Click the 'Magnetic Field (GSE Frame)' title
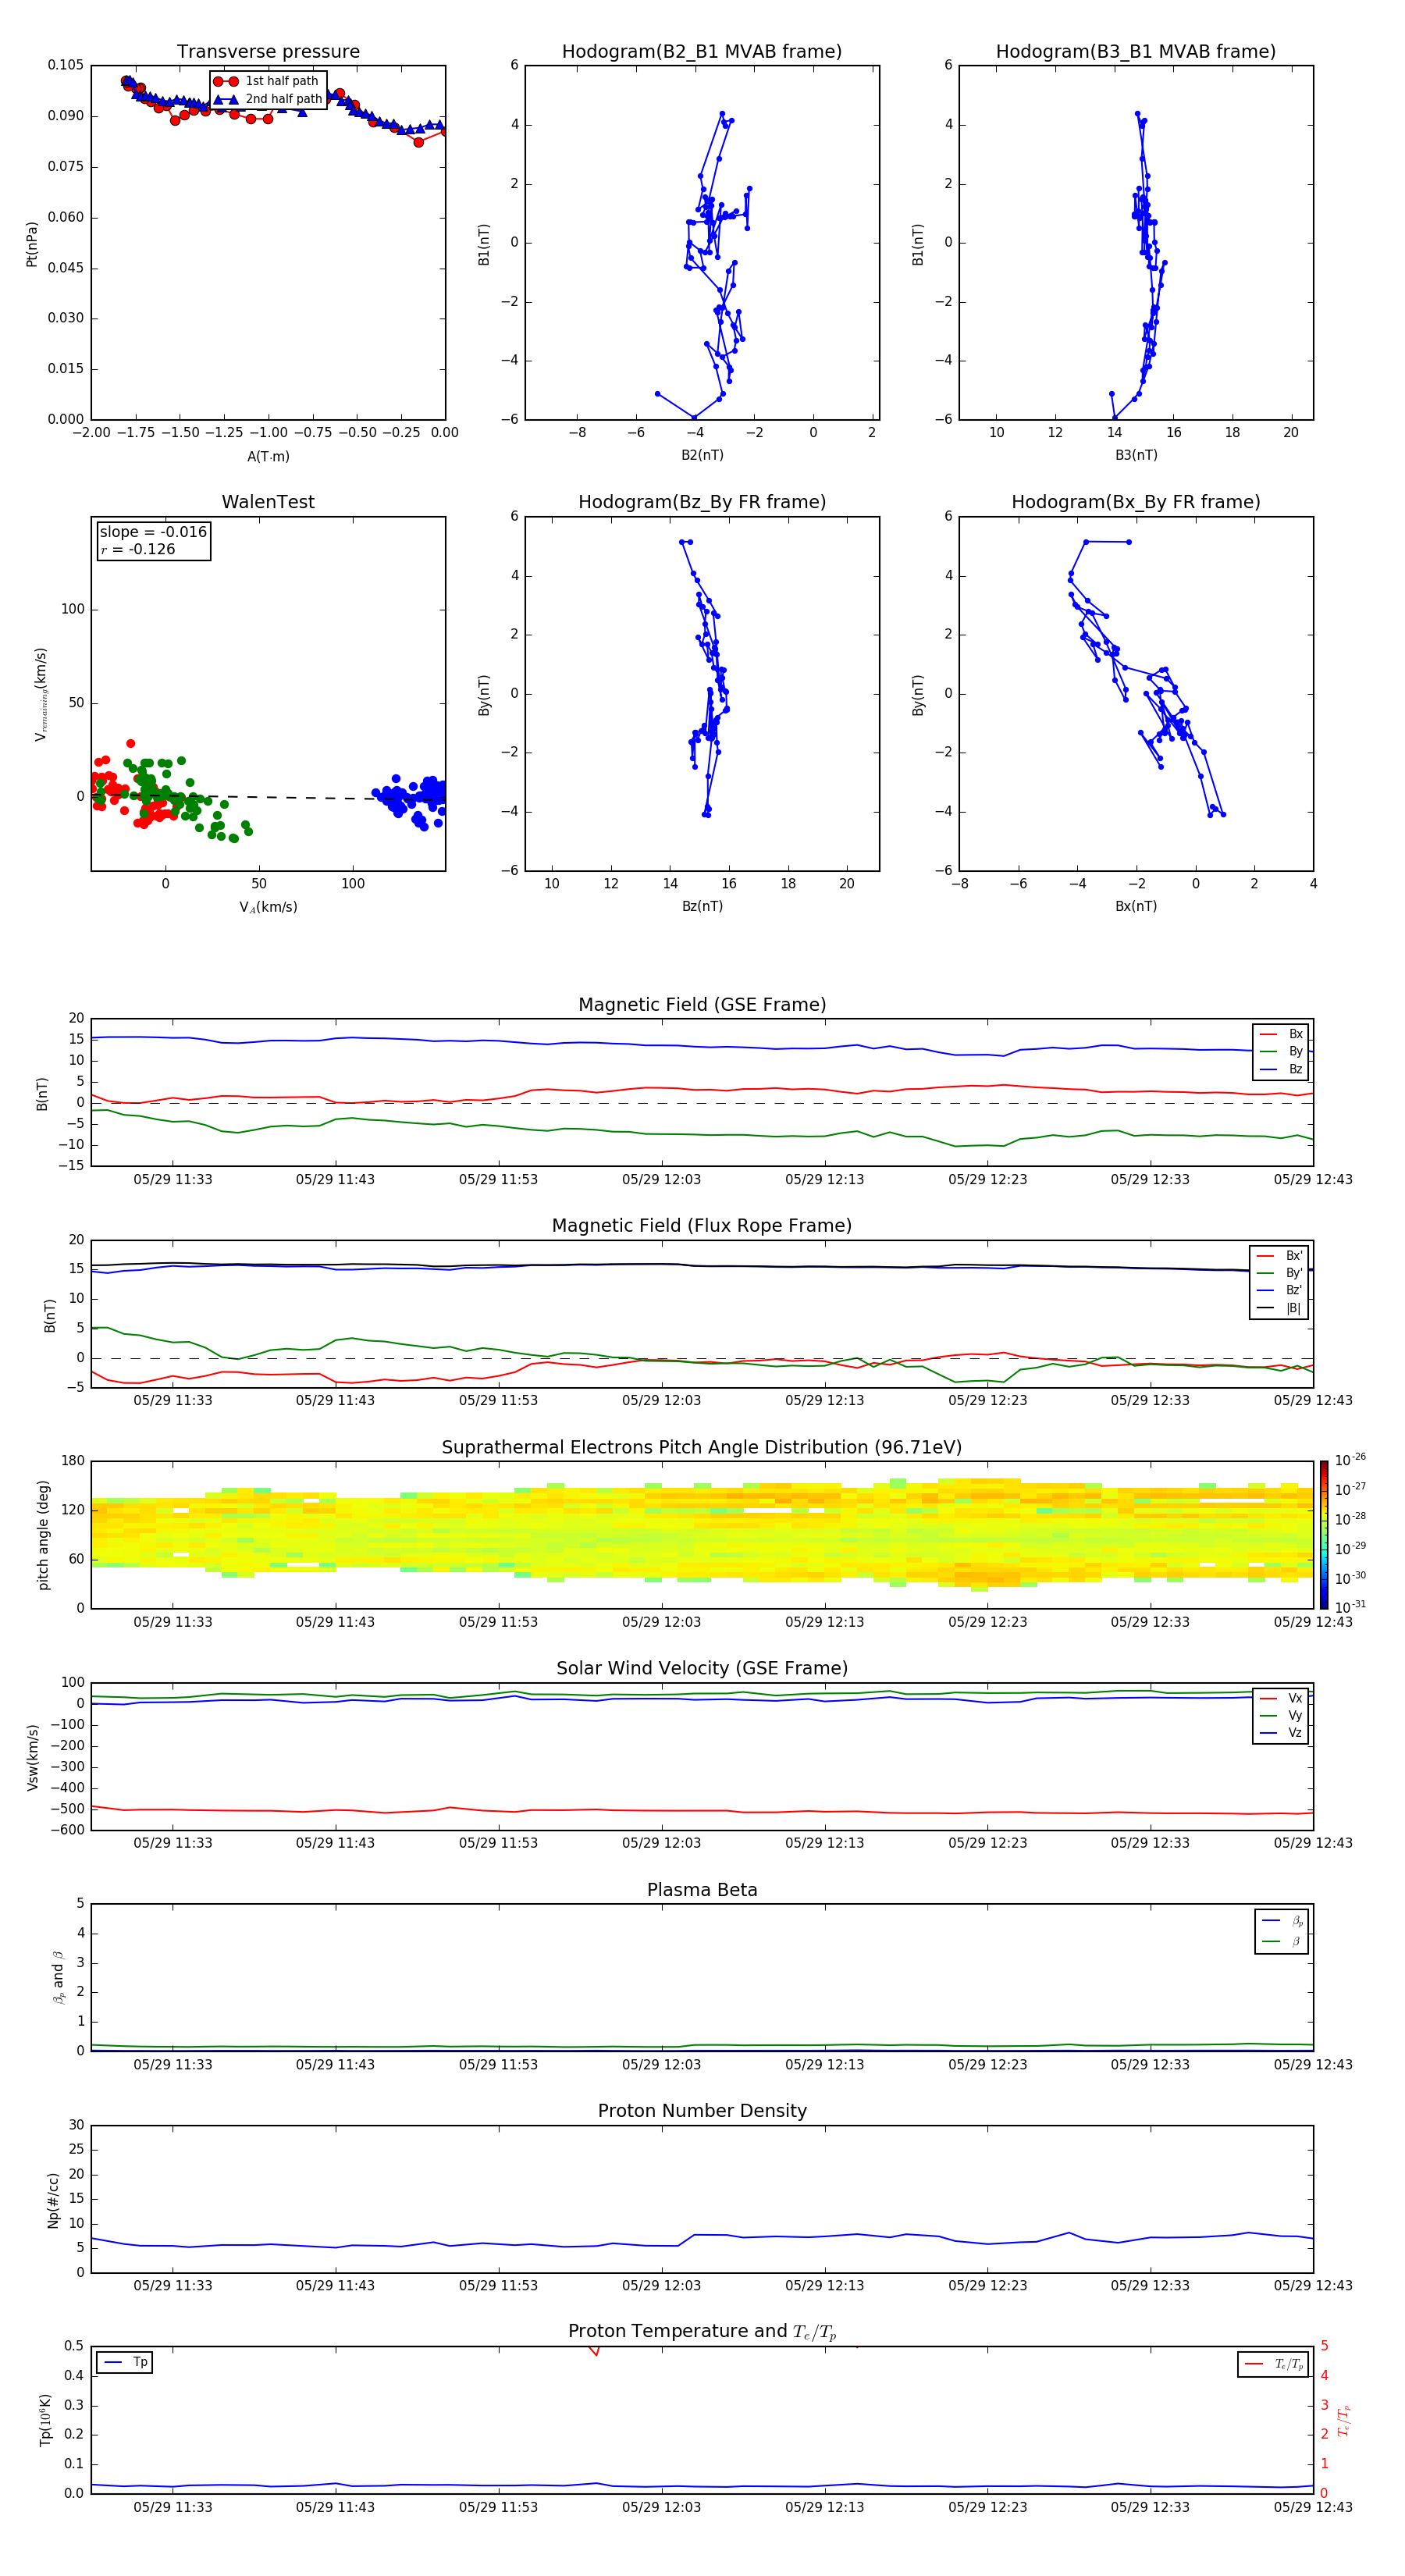This screenshot has height=2576, width=1405. 702,1005
